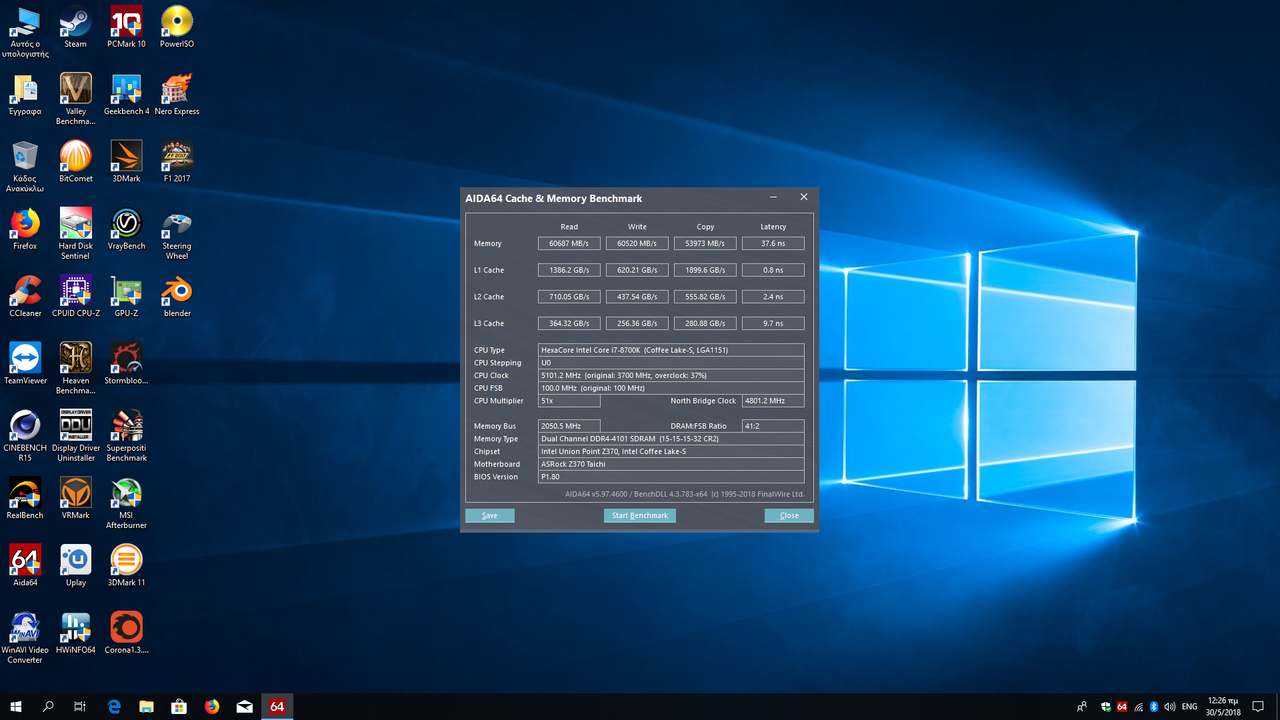
Task: Select the Stormblood desktop icon
Action: point(126,363)
